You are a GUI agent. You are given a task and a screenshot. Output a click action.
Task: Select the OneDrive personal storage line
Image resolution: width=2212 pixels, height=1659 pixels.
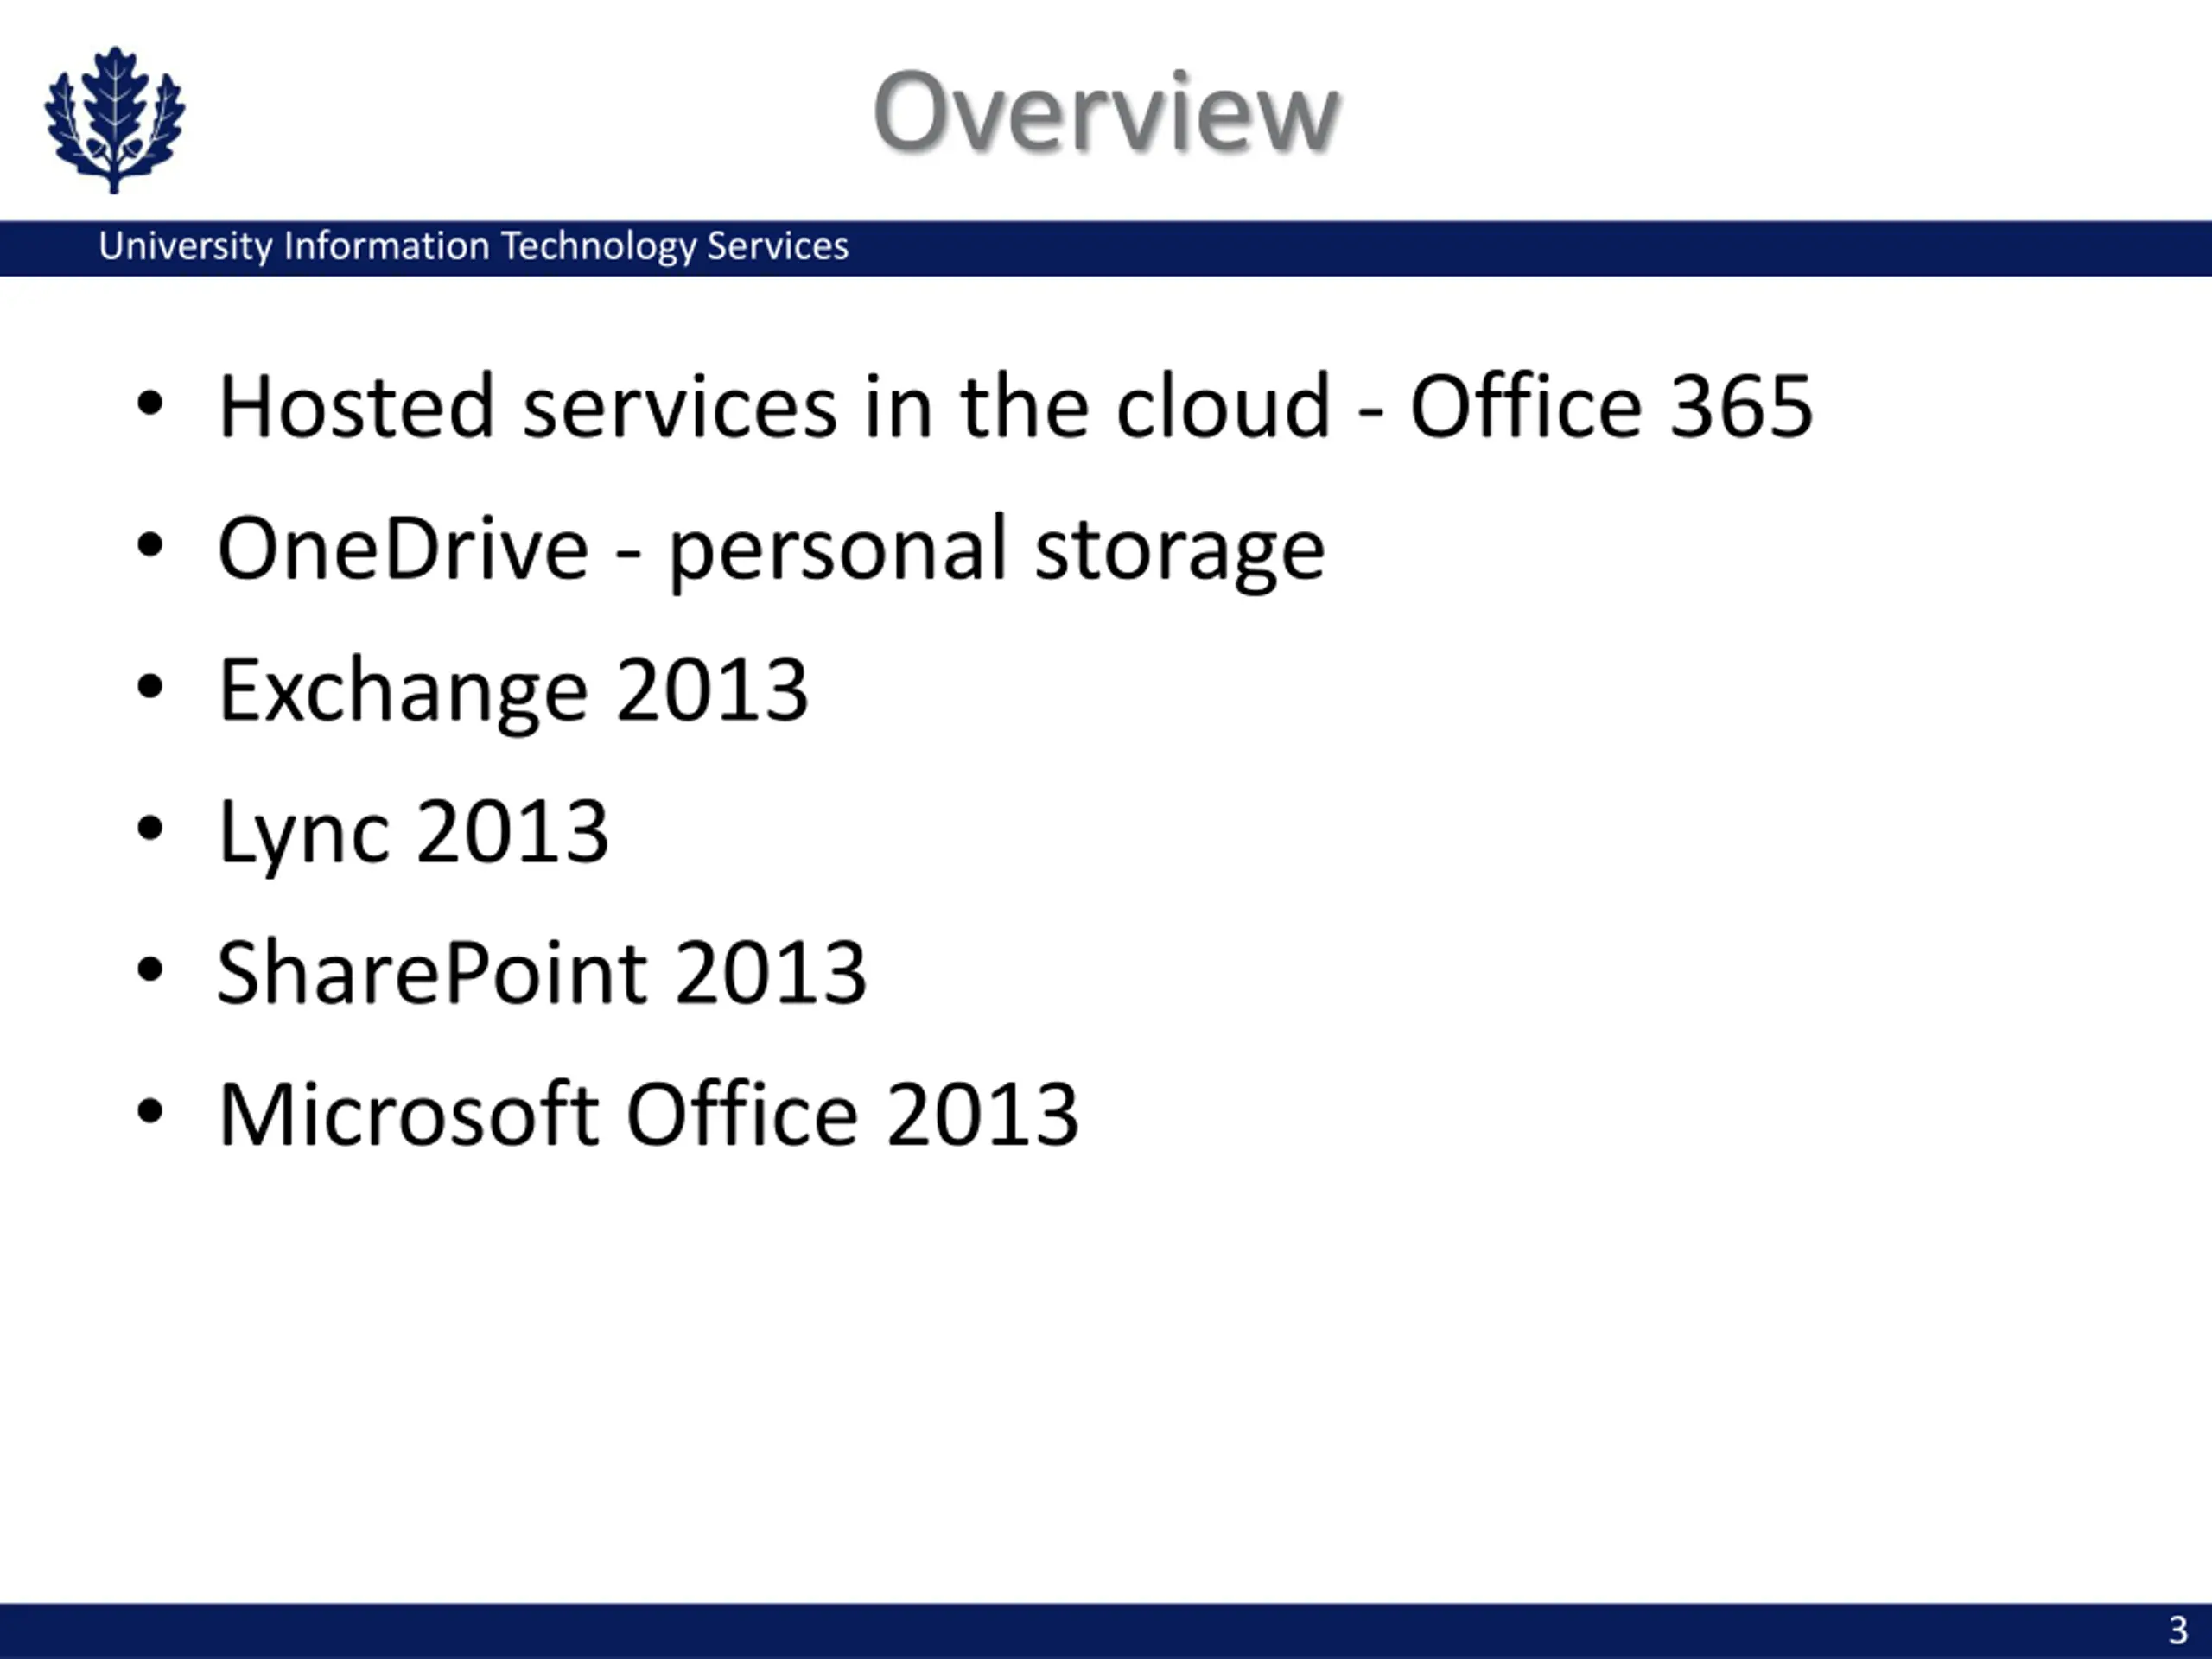[x=771, y=550]
